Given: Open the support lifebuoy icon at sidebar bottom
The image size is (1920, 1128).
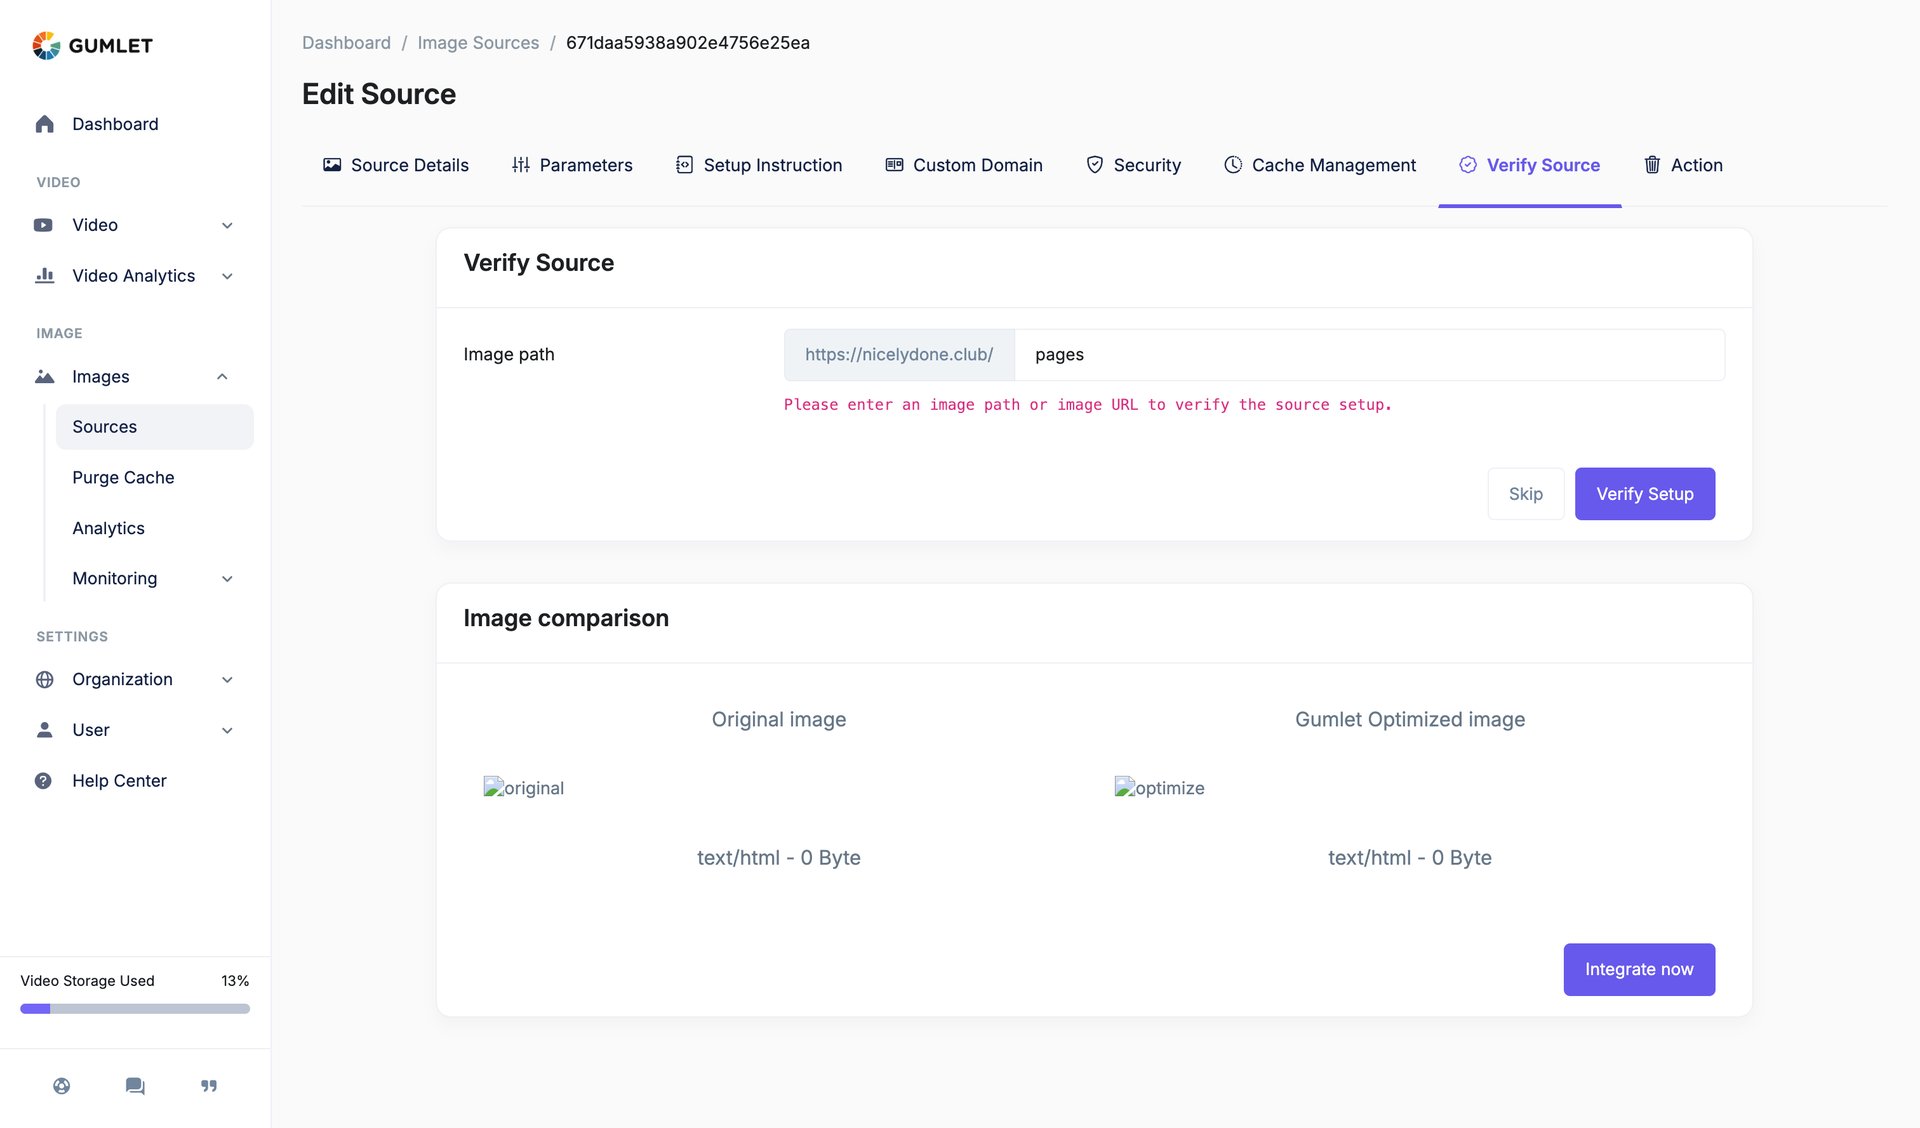Looking at the screenshot, I should [x=61, y=1086].
